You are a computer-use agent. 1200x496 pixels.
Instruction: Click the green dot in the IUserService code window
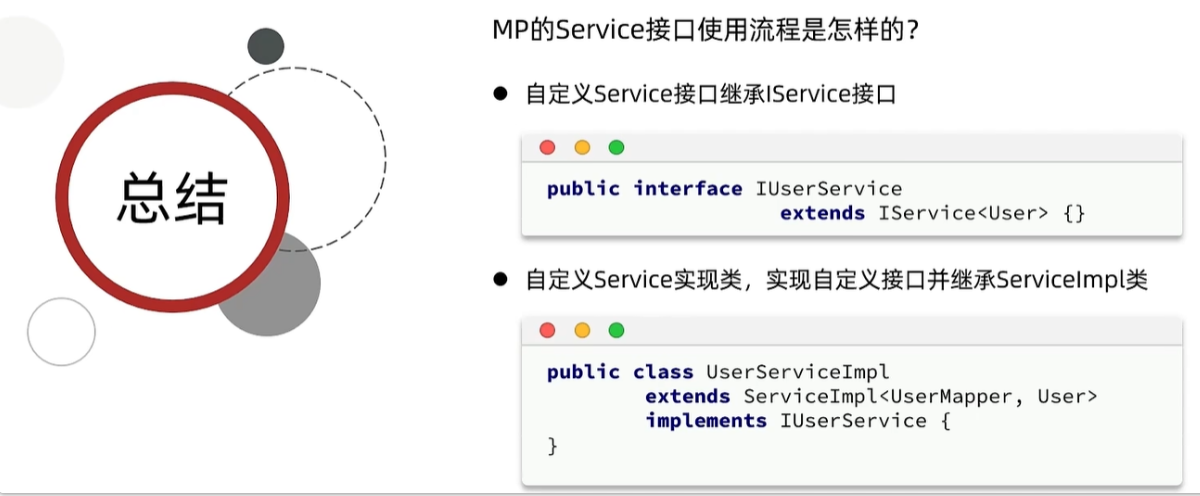[616, 148]
